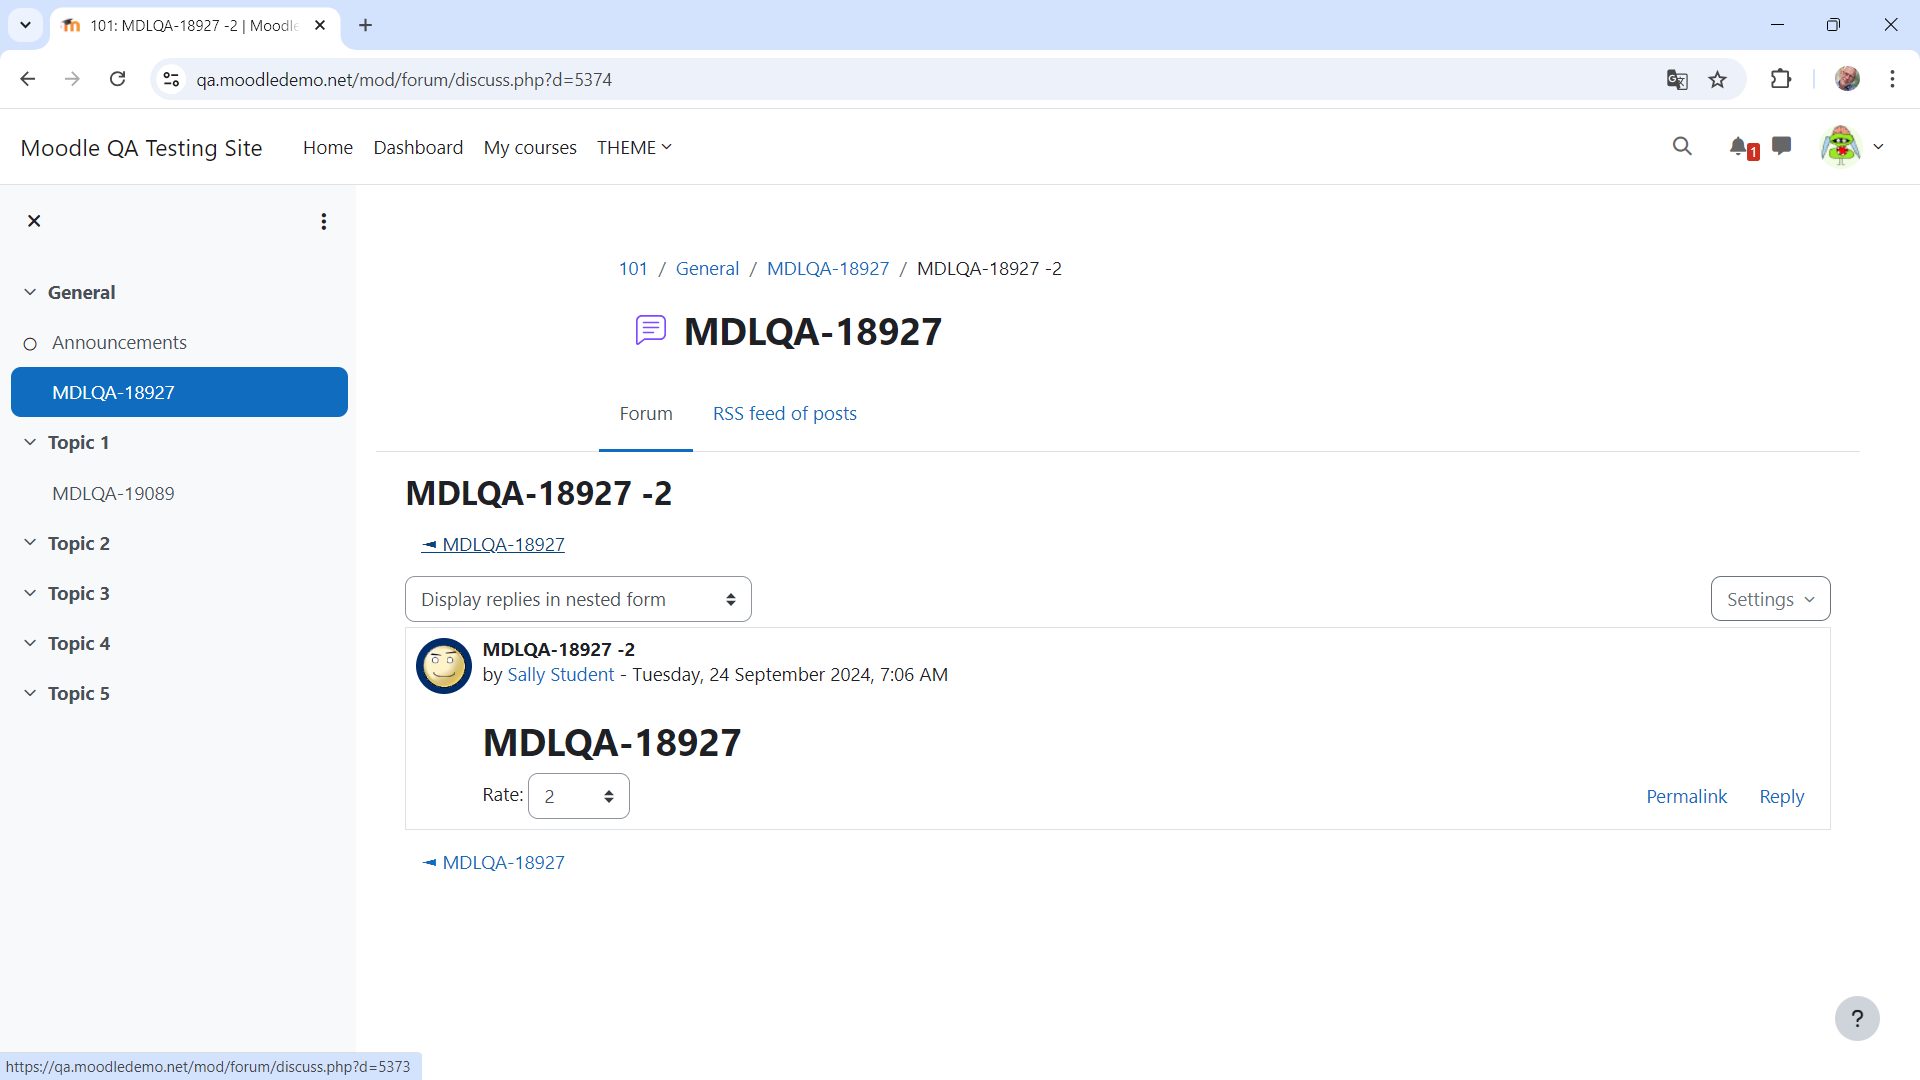View site information icon in address bar
Screen dimensions: 1920x1080
pos(171,79)
